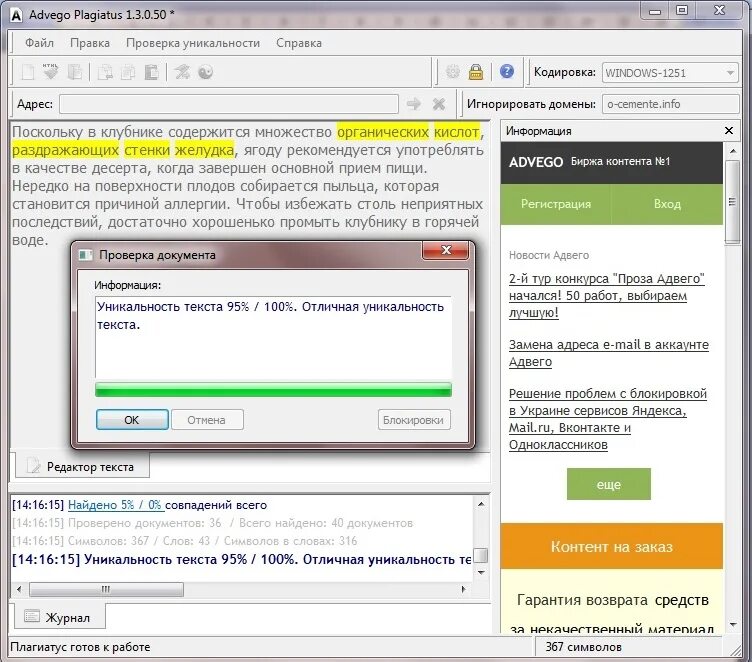
Task: Click the Адрес address input field
Action: tap(229, 104)
